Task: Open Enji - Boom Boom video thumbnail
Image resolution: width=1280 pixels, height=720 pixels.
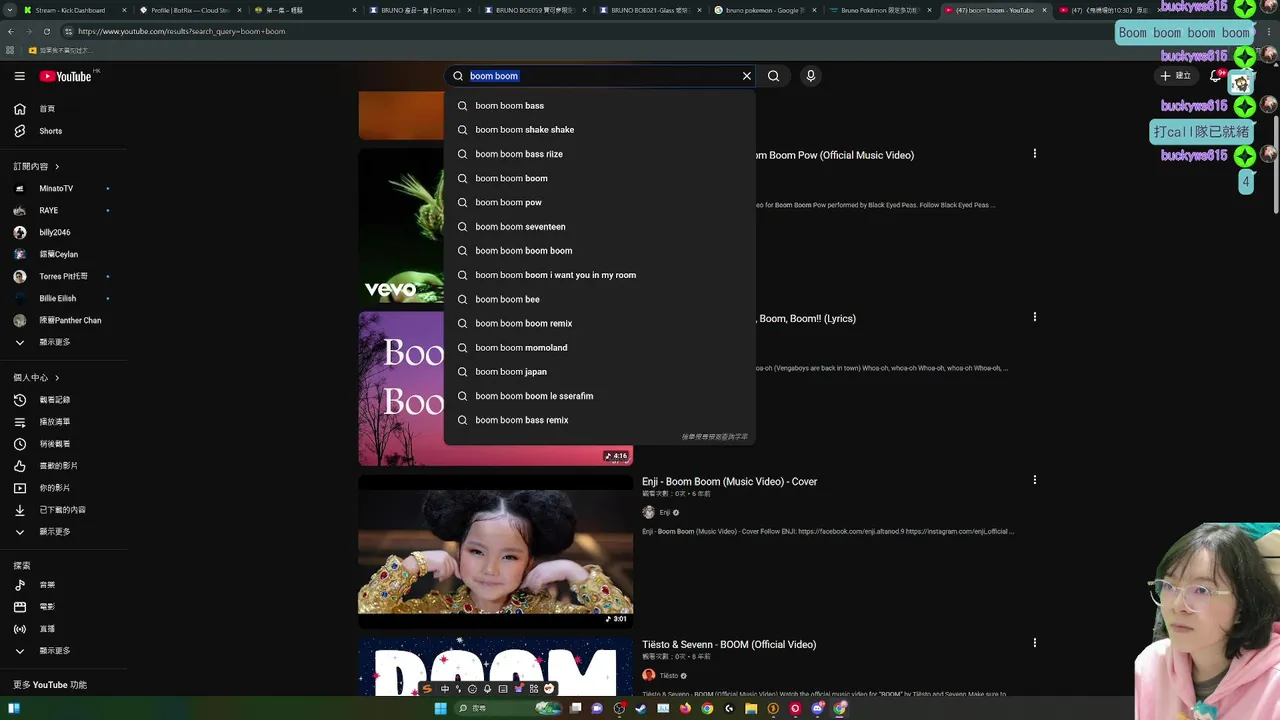Action: click(x=495, y=551)
